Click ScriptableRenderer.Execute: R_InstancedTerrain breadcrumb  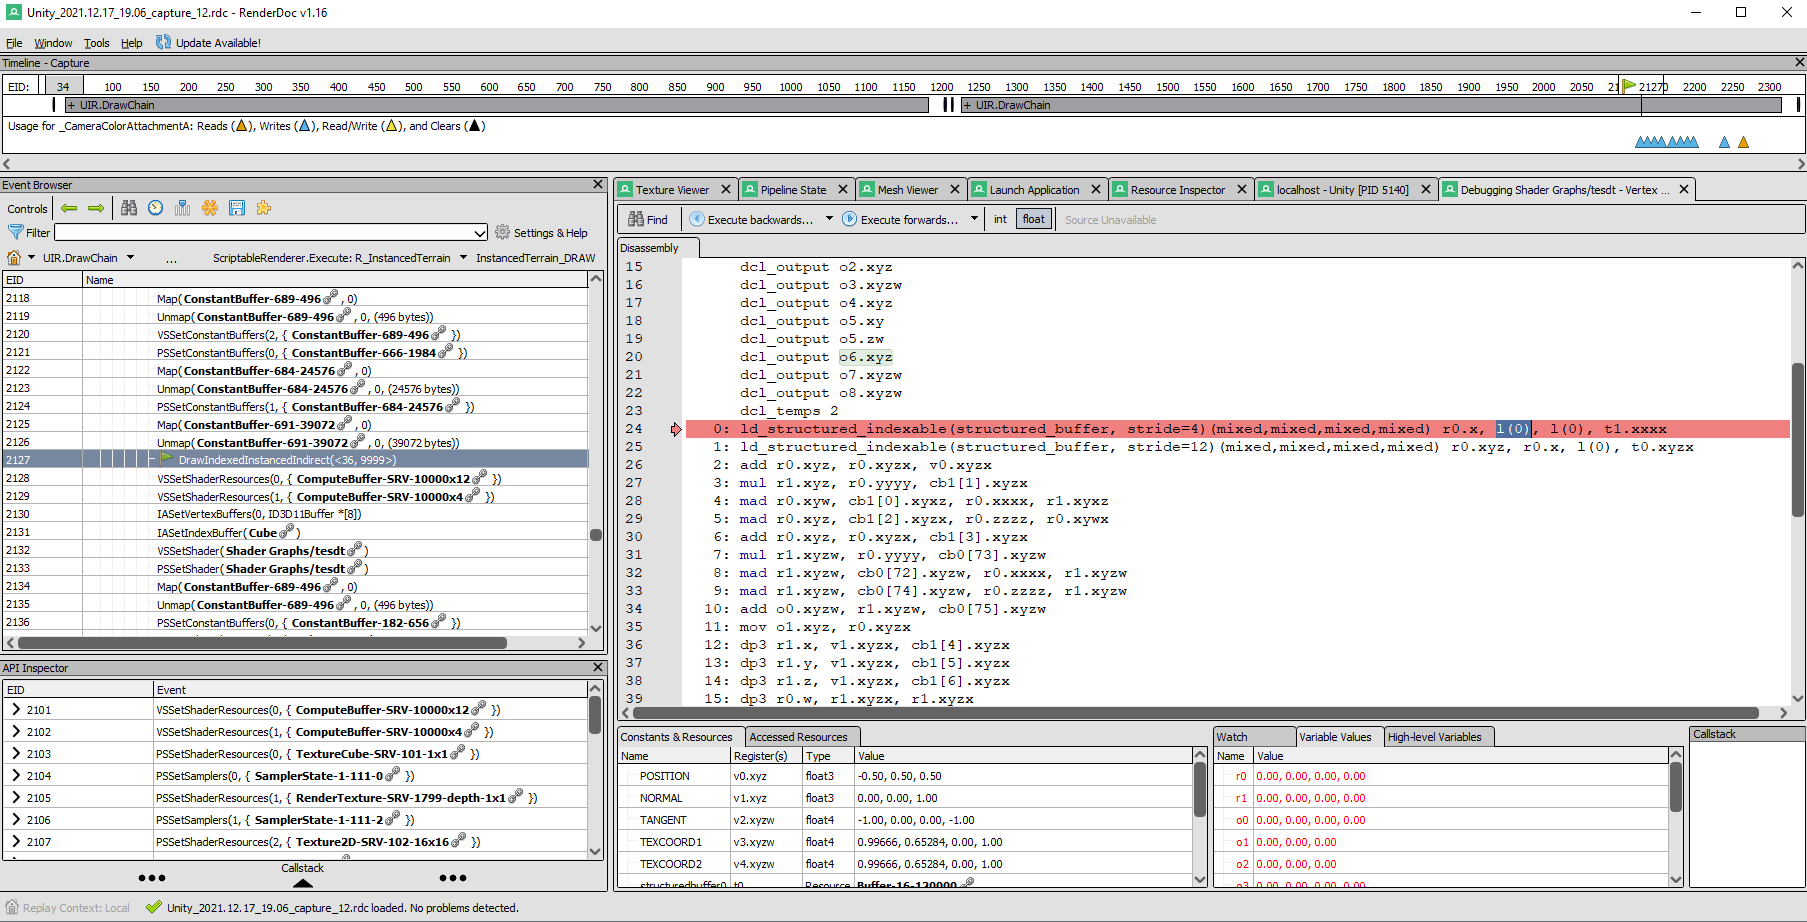[x=331, y=258]
